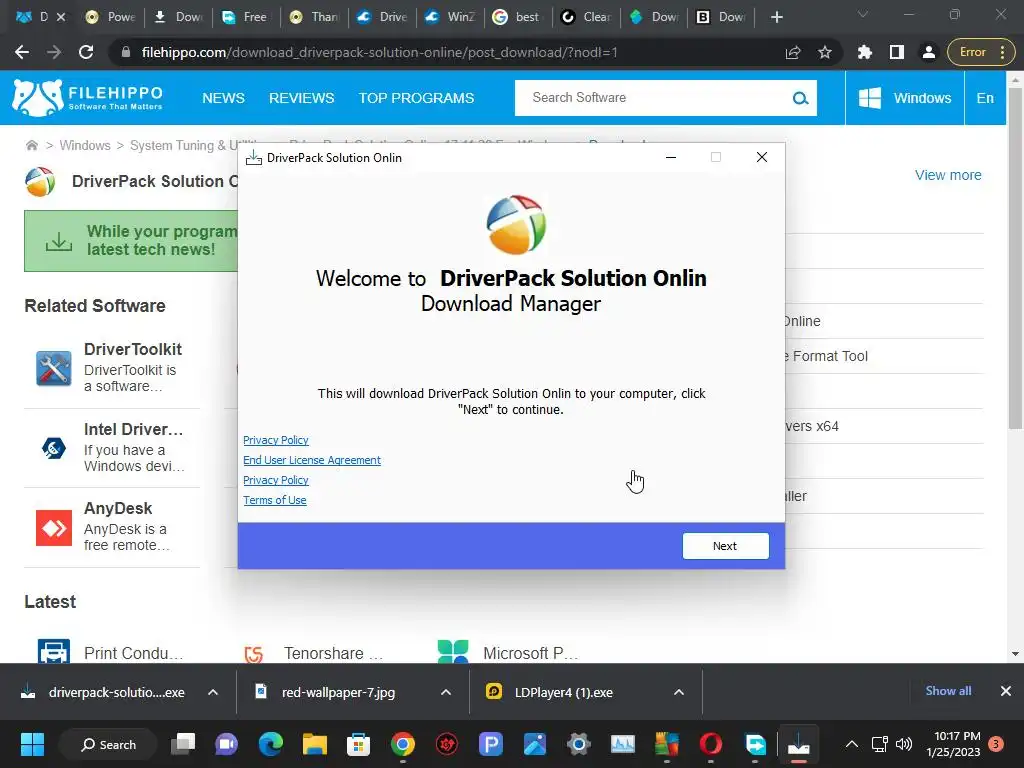Open Print Conductor icon in Latest

(x=54, y=652)
